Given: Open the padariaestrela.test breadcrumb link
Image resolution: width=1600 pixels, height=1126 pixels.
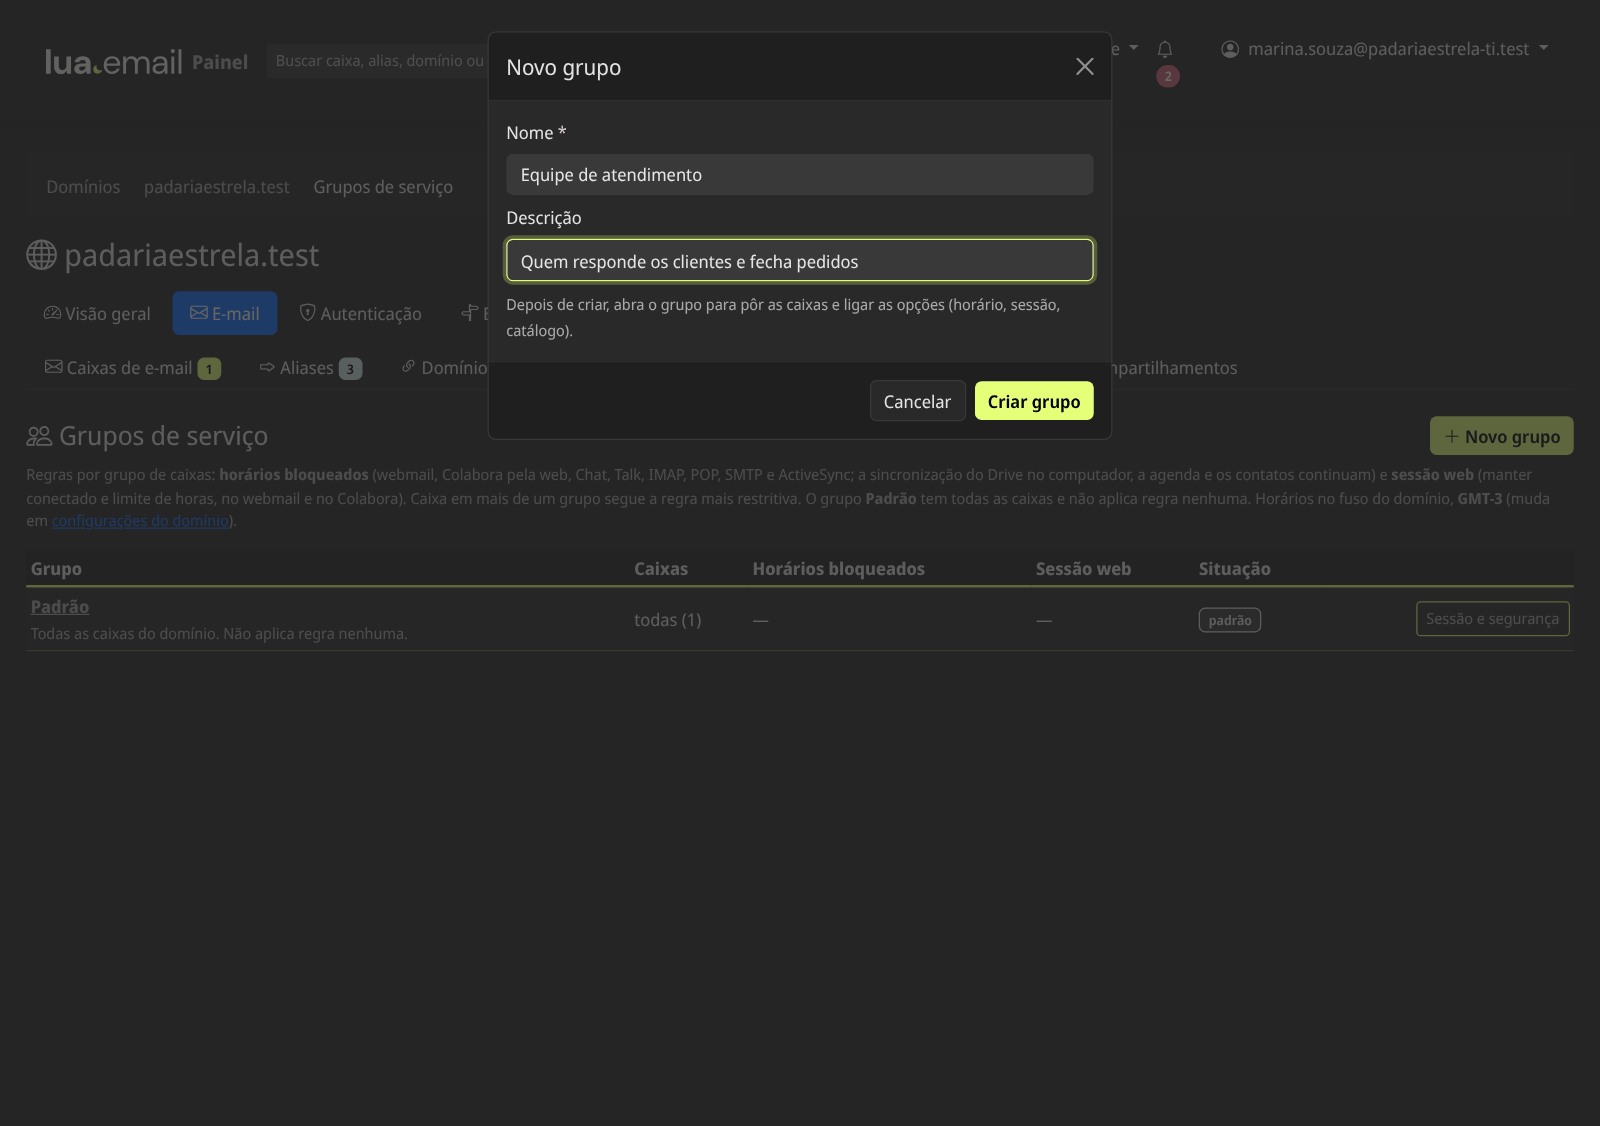Looking at the screenshot, I should point(217,187).
